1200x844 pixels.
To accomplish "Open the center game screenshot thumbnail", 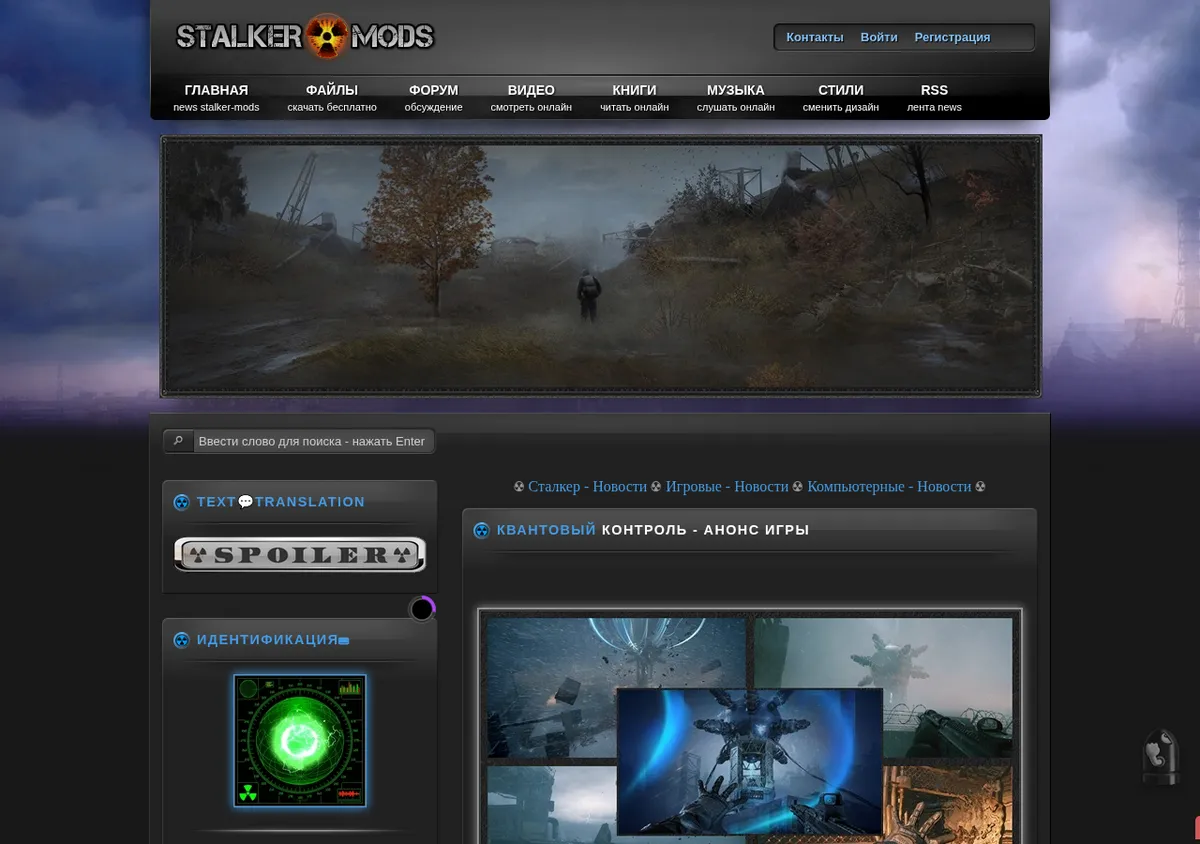I will 750,761.
